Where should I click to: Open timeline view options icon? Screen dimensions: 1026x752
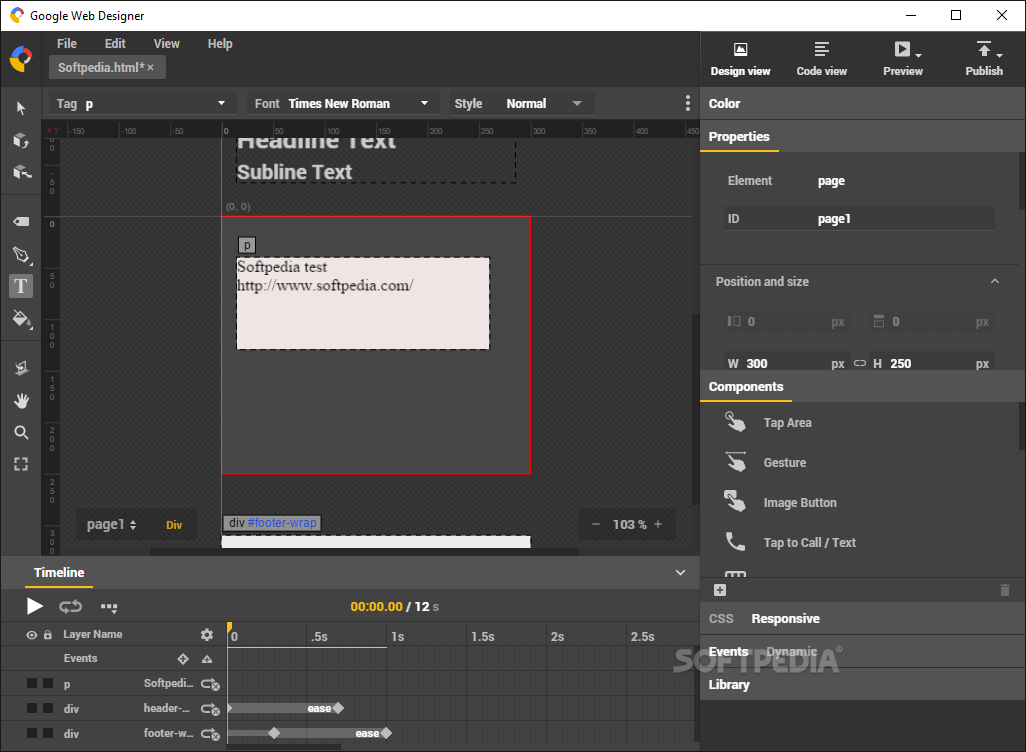pyautogui.click(x=109, y=607)
